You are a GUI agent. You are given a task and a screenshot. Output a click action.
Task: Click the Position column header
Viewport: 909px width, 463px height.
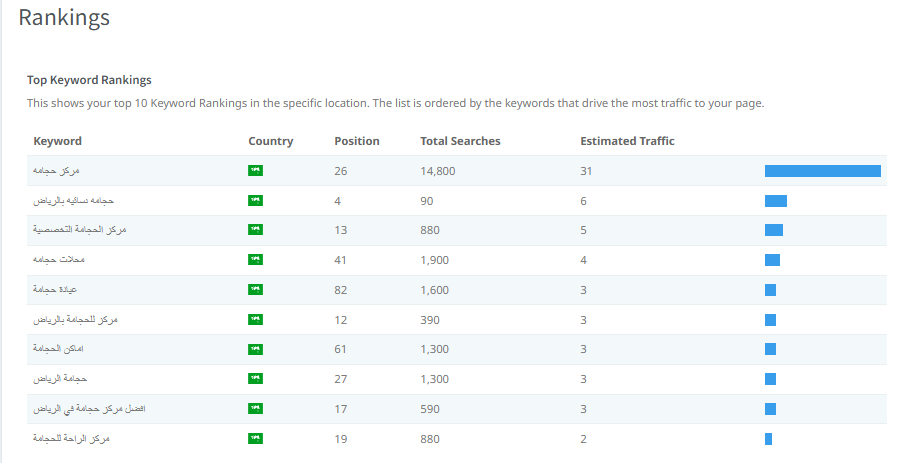pos(357,141)
